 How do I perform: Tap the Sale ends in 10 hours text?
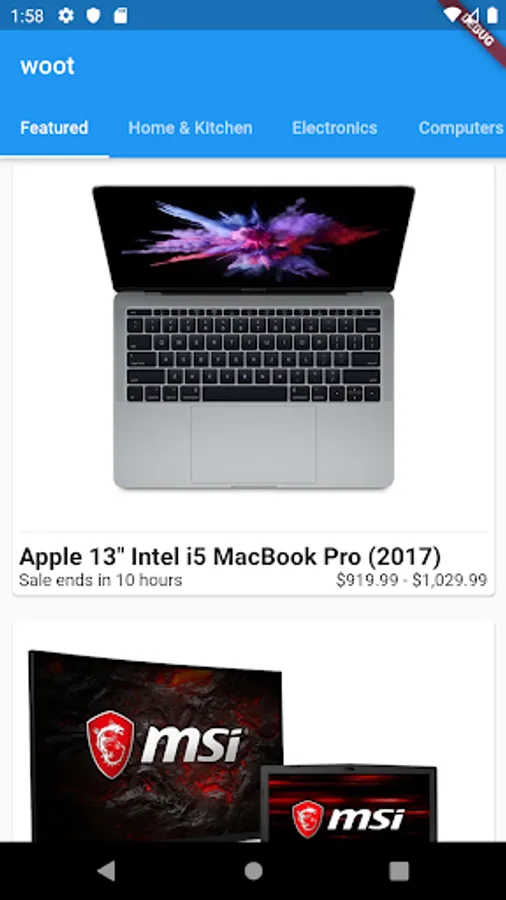[x=100, y=580]
